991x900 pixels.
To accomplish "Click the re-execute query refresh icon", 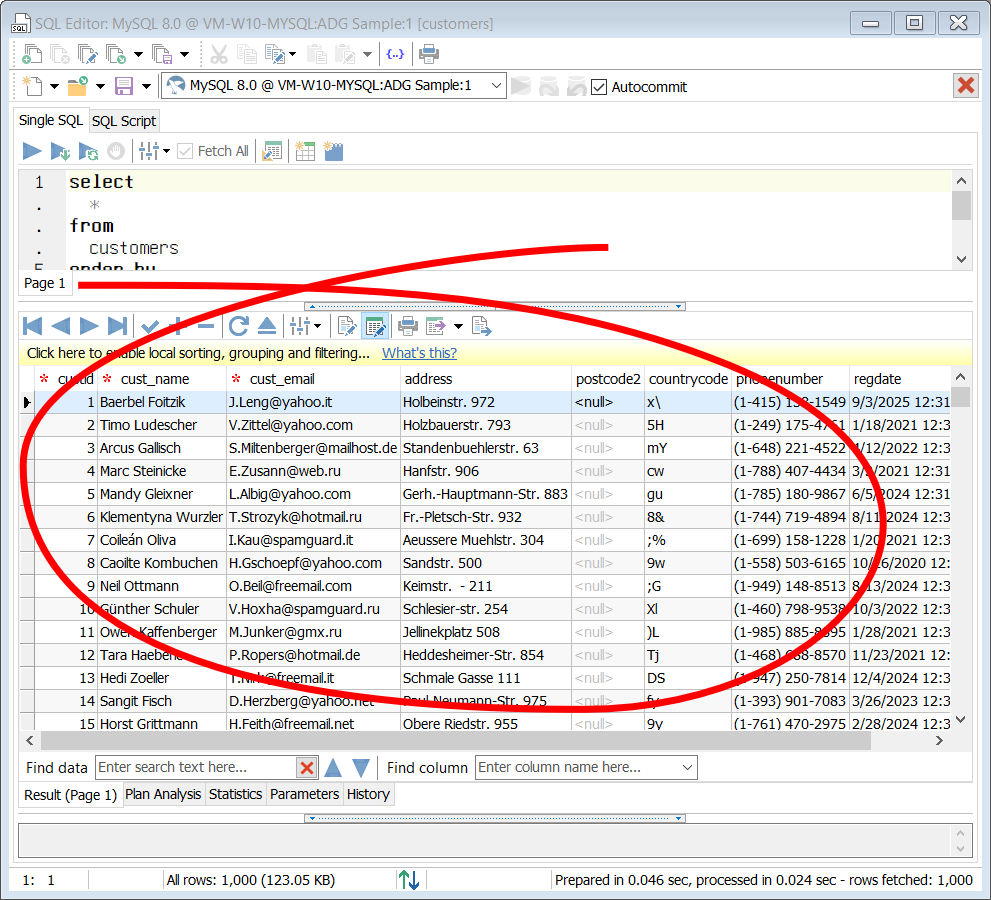I will coord(238,325).
